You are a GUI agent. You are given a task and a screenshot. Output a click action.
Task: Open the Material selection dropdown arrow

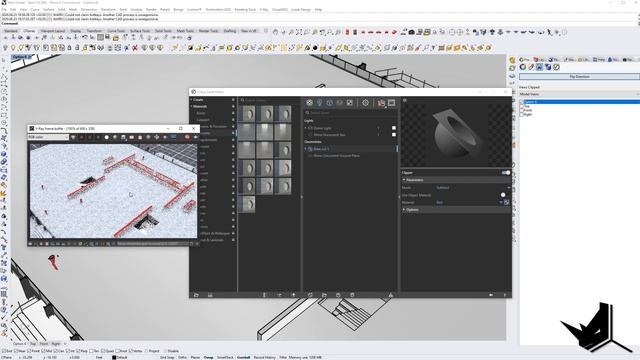[x=500, y=202]
